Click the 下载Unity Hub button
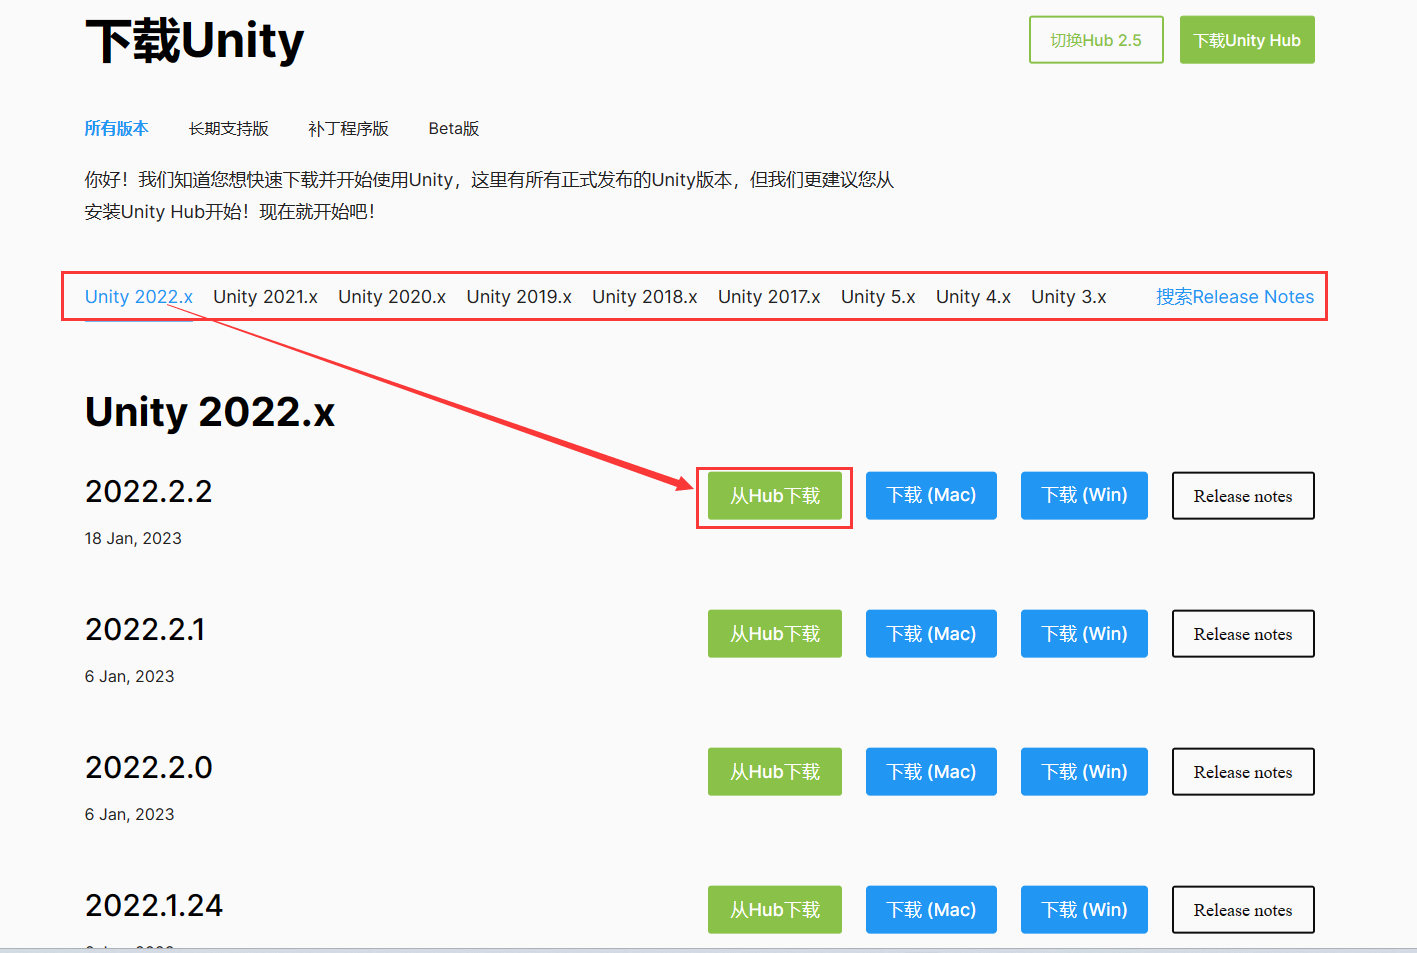 (x=1247, y=39)
